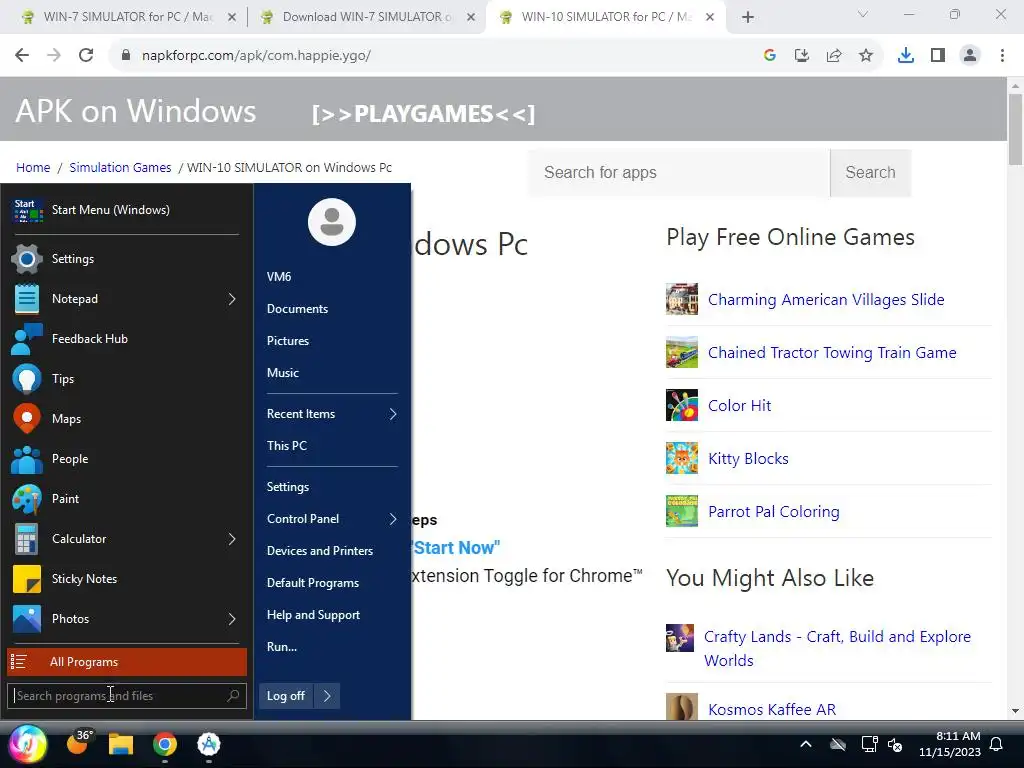Open the People app icon
1024x768 pixels.
pyautogui.click(x=27, y=459)
